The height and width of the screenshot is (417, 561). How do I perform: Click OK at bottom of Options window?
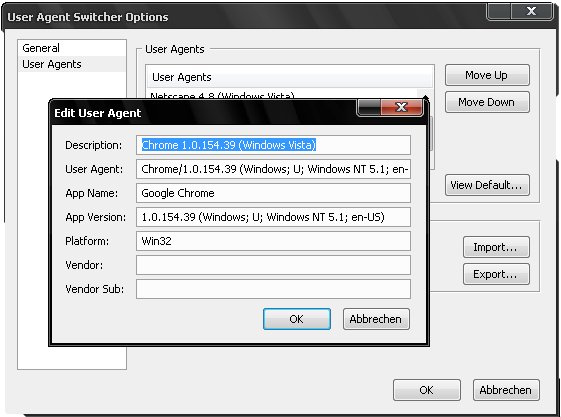(x=427, y=390)
